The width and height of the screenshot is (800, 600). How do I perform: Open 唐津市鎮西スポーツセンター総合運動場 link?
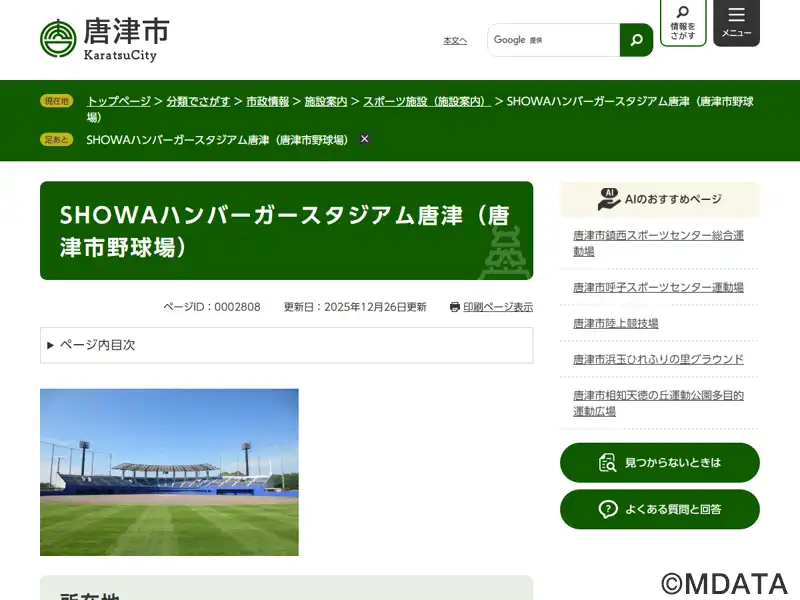pos(658,243)
